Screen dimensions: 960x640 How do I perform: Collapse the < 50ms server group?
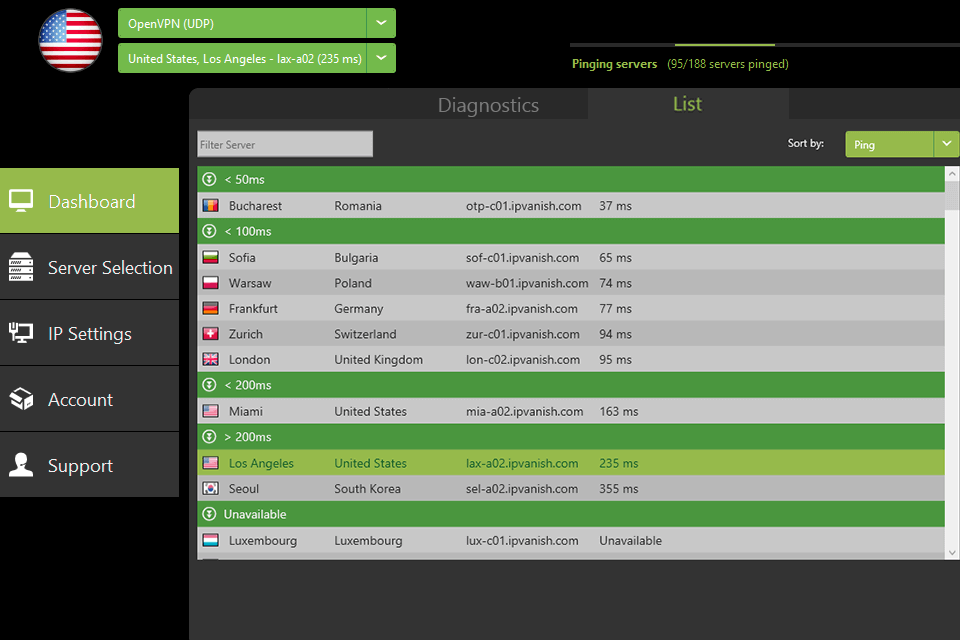click(209, 179)
